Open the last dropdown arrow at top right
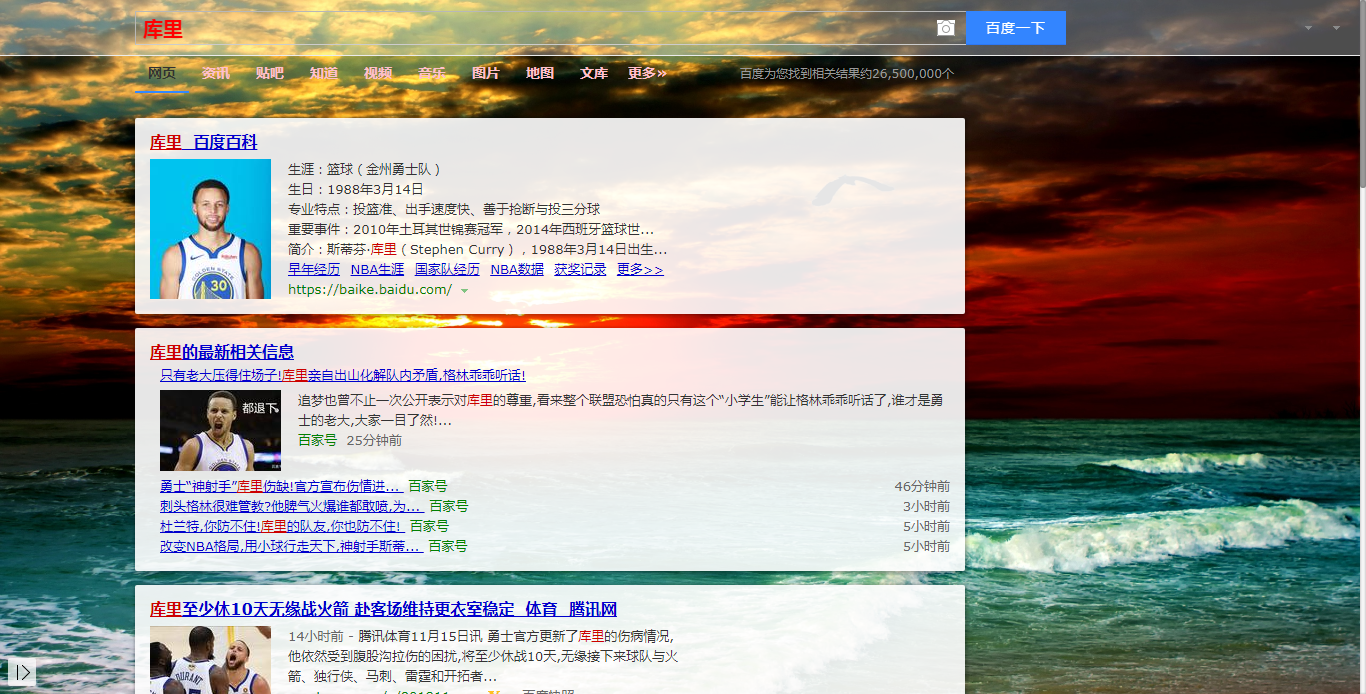1366x694 pixels. tap(1336, 27)
